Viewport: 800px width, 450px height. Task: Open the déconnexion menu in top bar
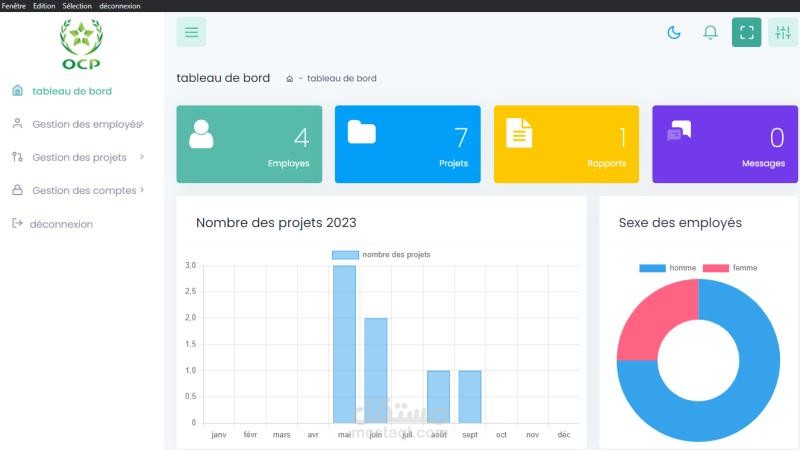click(x=120, y=6)
